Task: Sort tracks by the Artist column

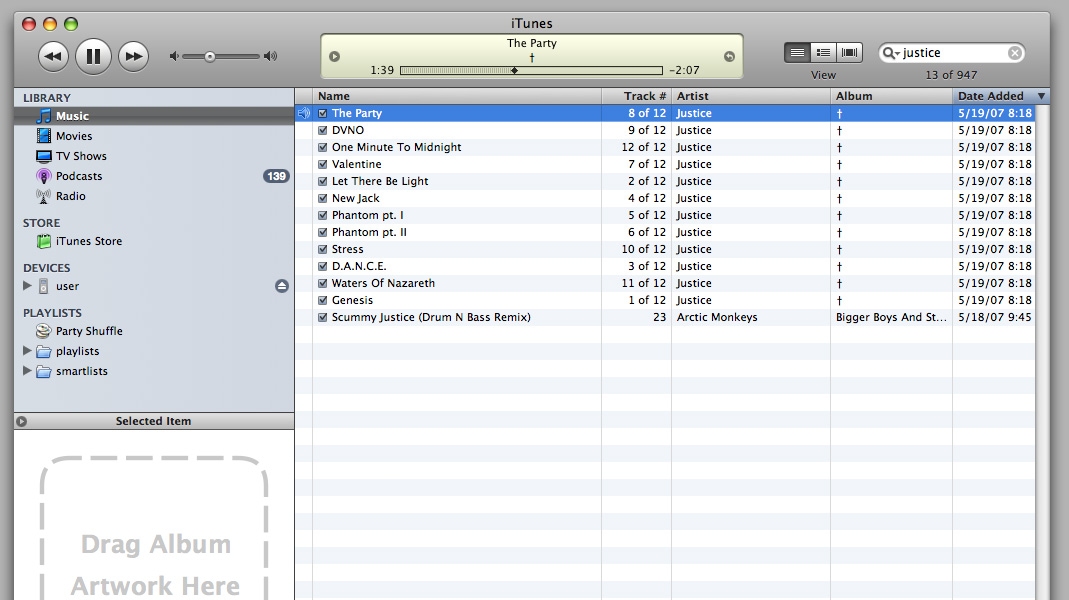Action: point(694,95)
